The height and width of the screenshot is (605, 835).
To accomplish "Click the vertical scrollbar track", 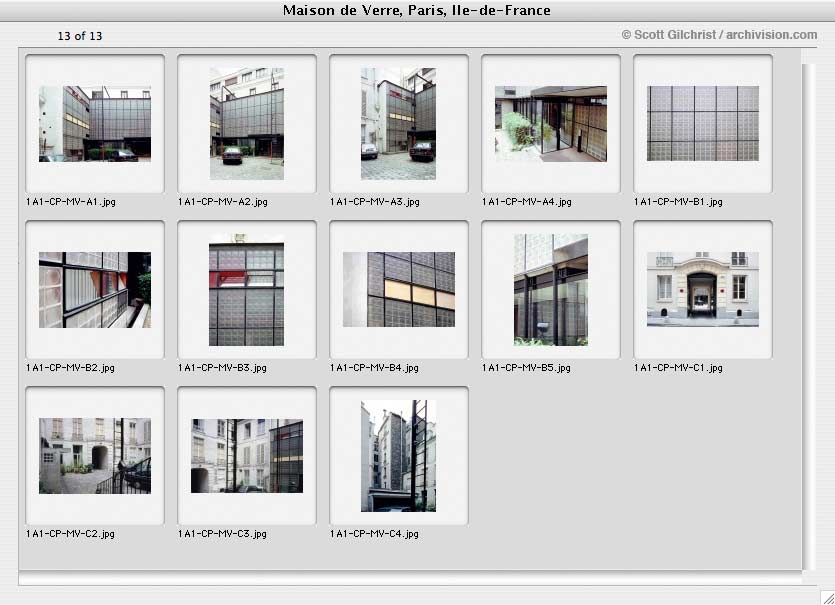I will point(808,317).
